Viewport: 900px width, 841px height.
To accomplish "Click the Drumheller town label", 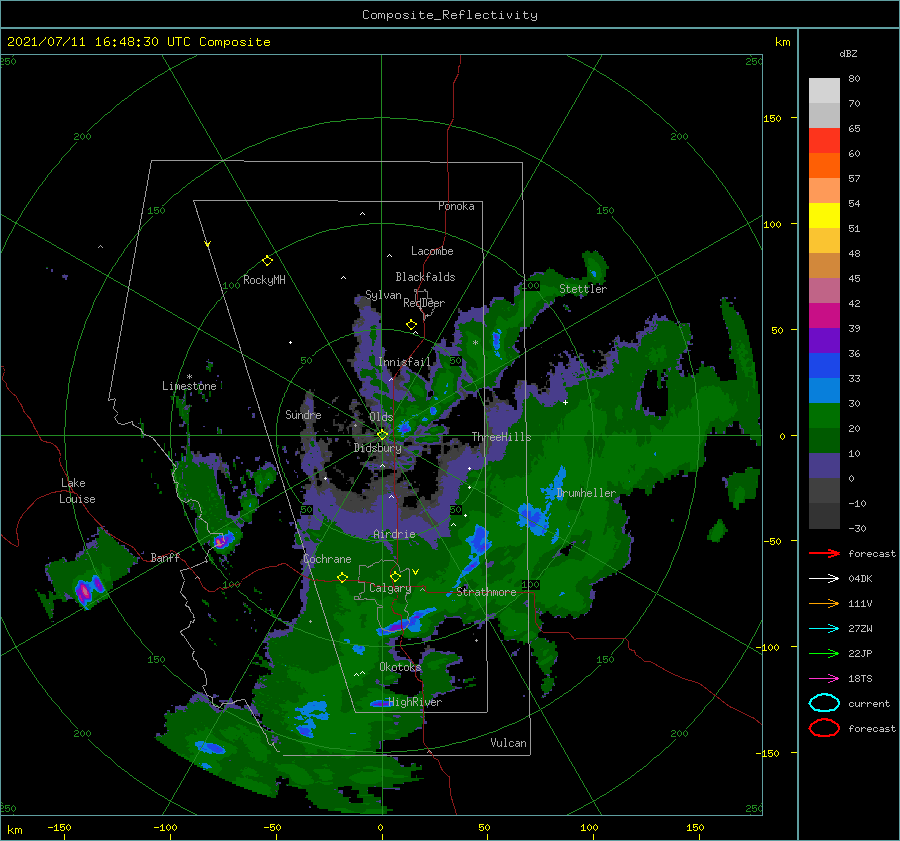I will point(586,493).
